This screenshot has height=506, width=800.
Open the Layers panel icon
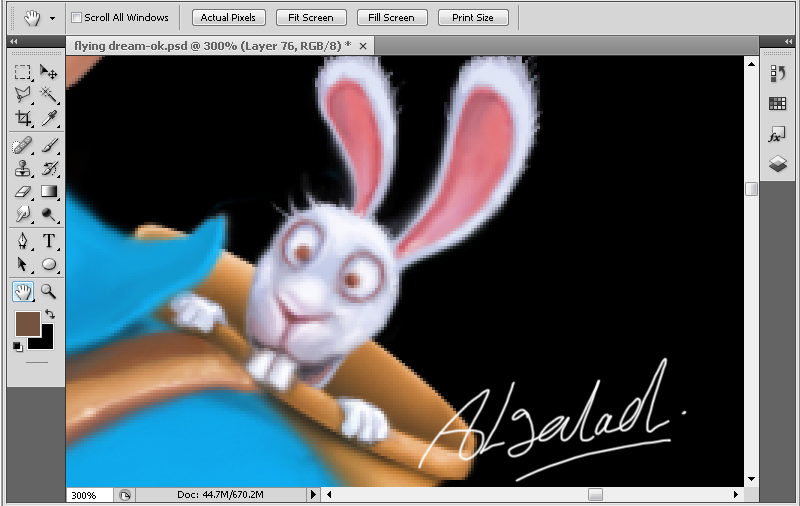coord(778,164)
